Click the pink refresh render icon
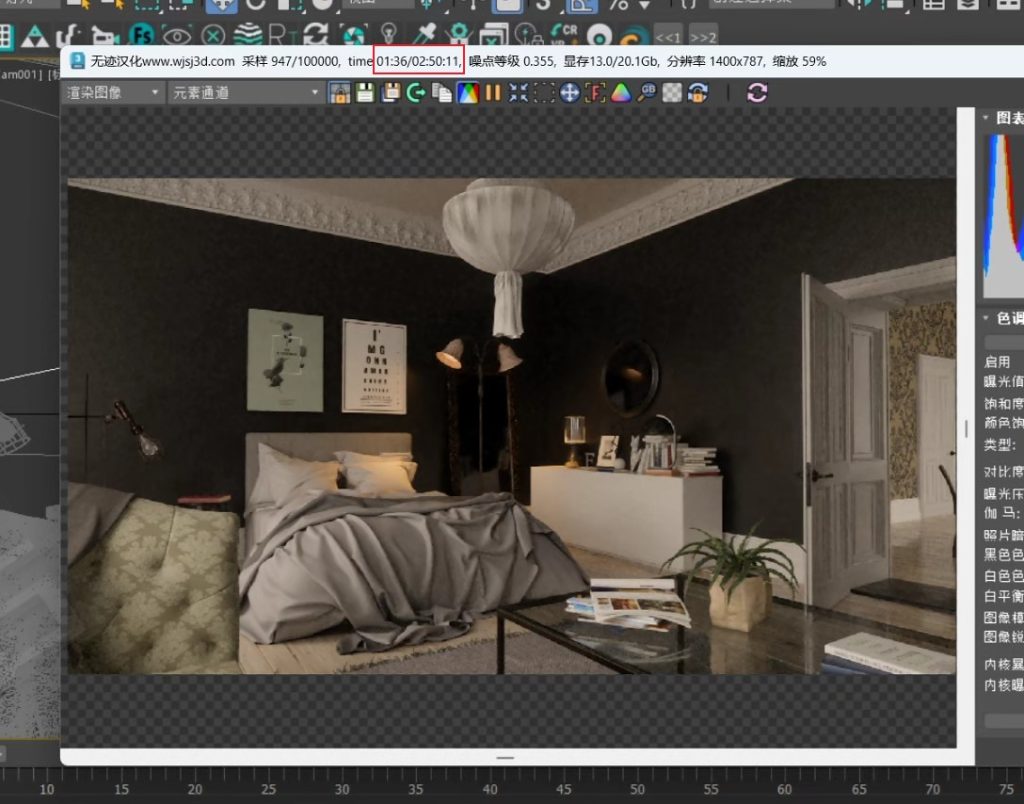This screenshot has height=804, width=1024. pyautogui.click(x=757, y=93)
